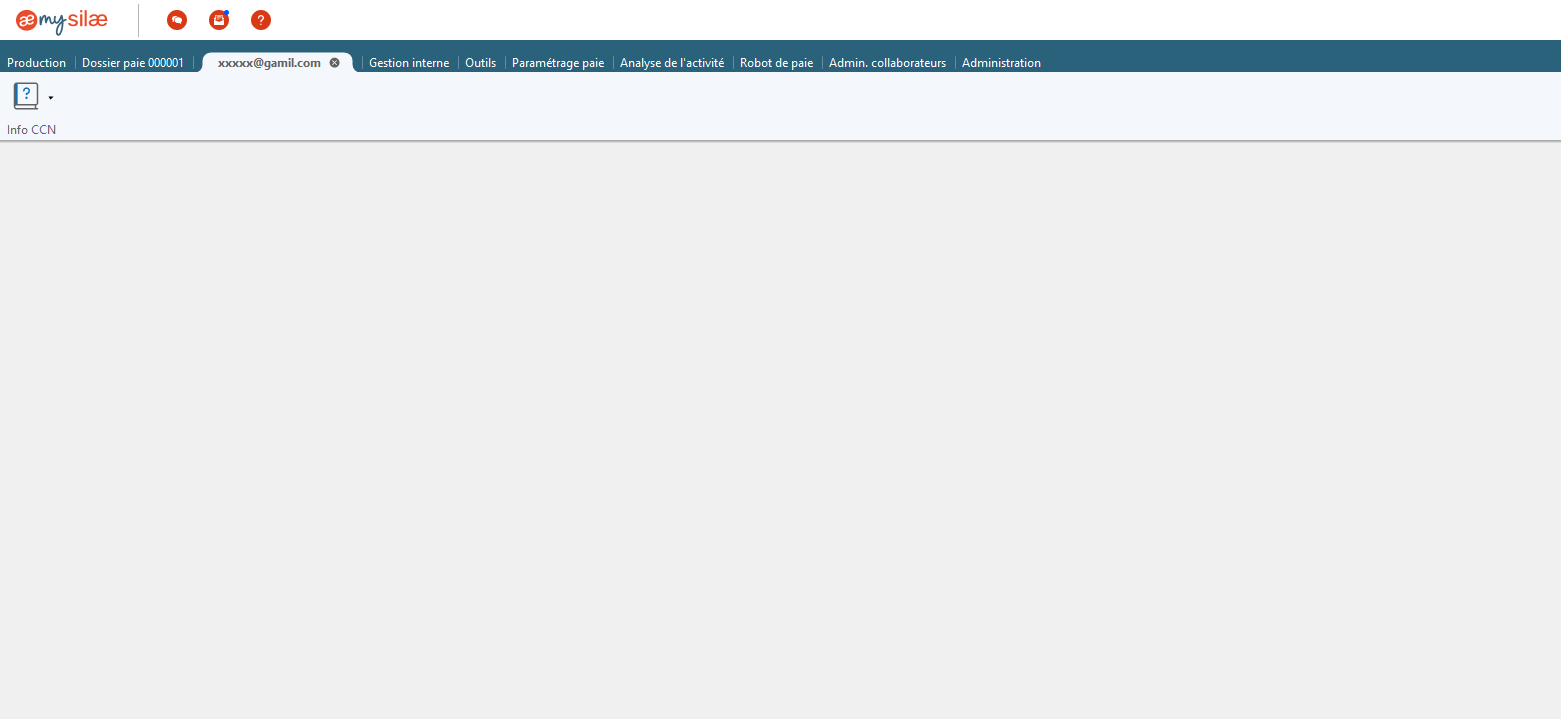
Task: Select the xxxxx@gamil.com tab
Action: [x=269, y=62]
